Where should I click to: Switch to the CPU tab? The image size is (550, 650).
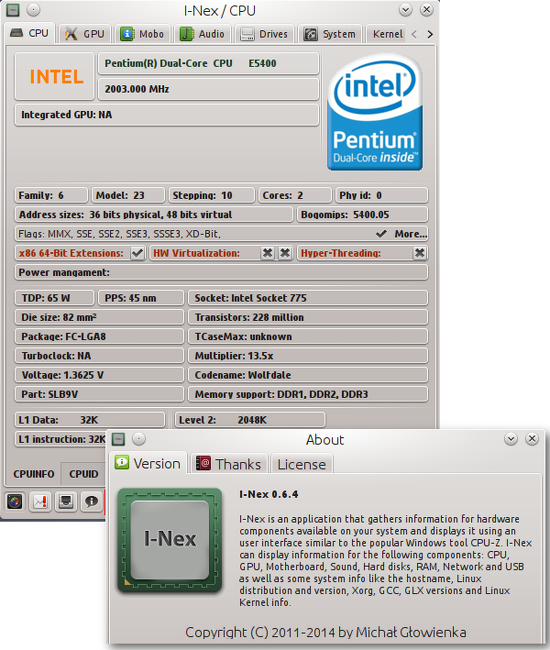point(29,33)
